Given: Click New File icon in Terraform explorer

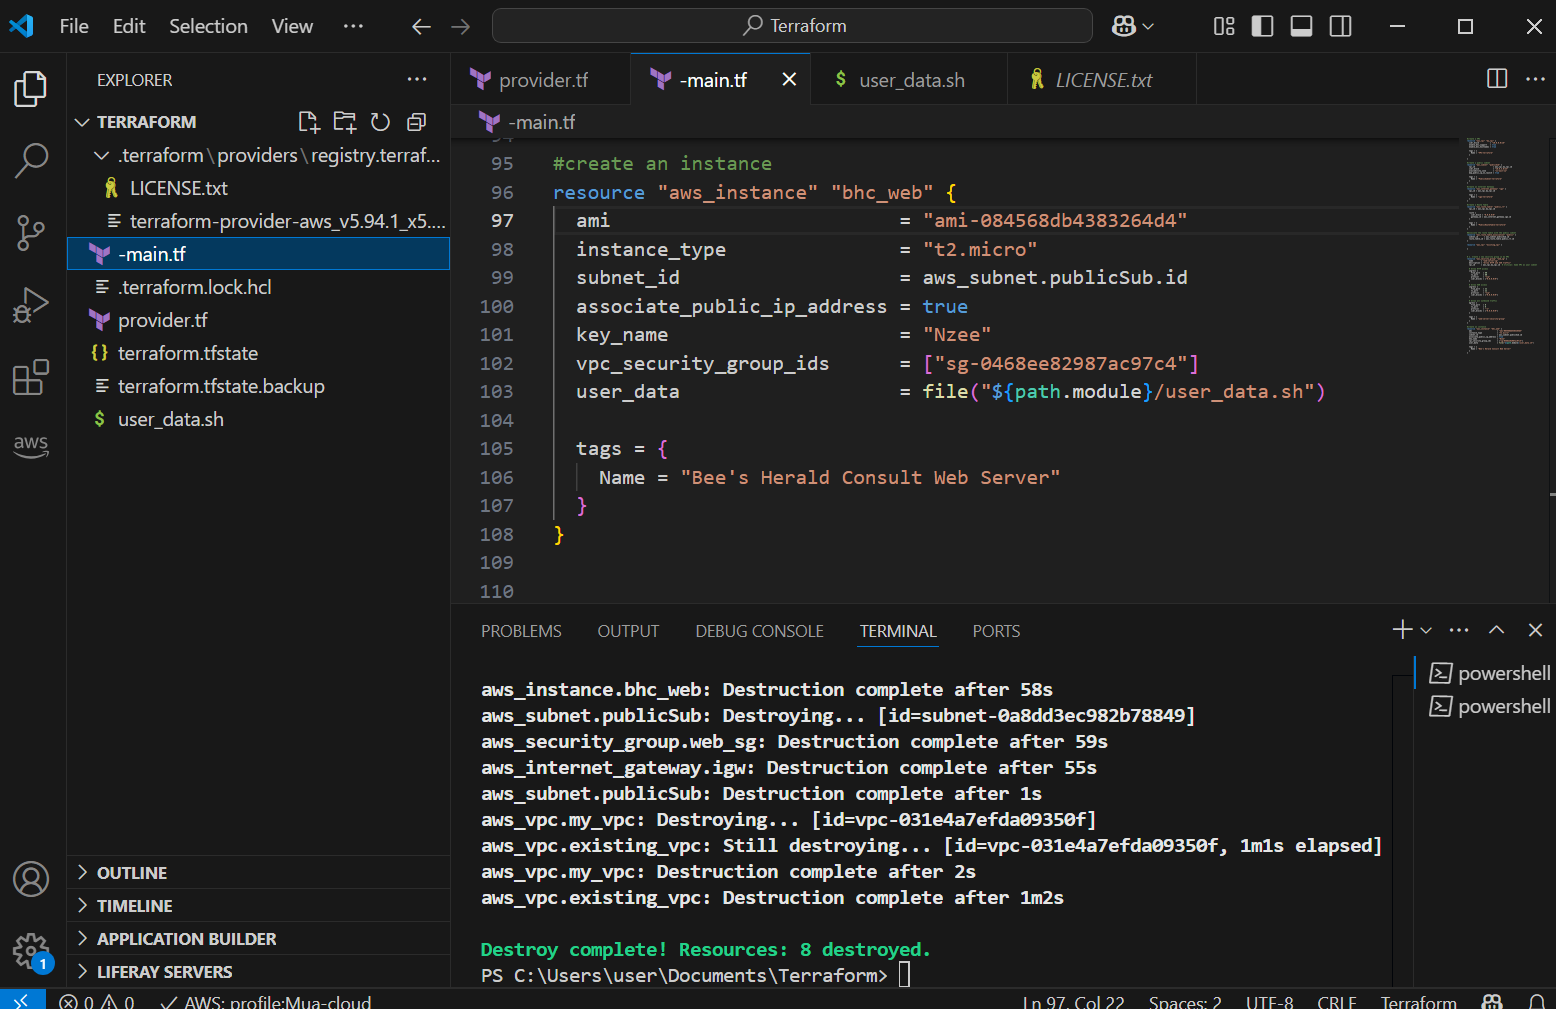Looking at the screenshot, I should pos(309,122).
